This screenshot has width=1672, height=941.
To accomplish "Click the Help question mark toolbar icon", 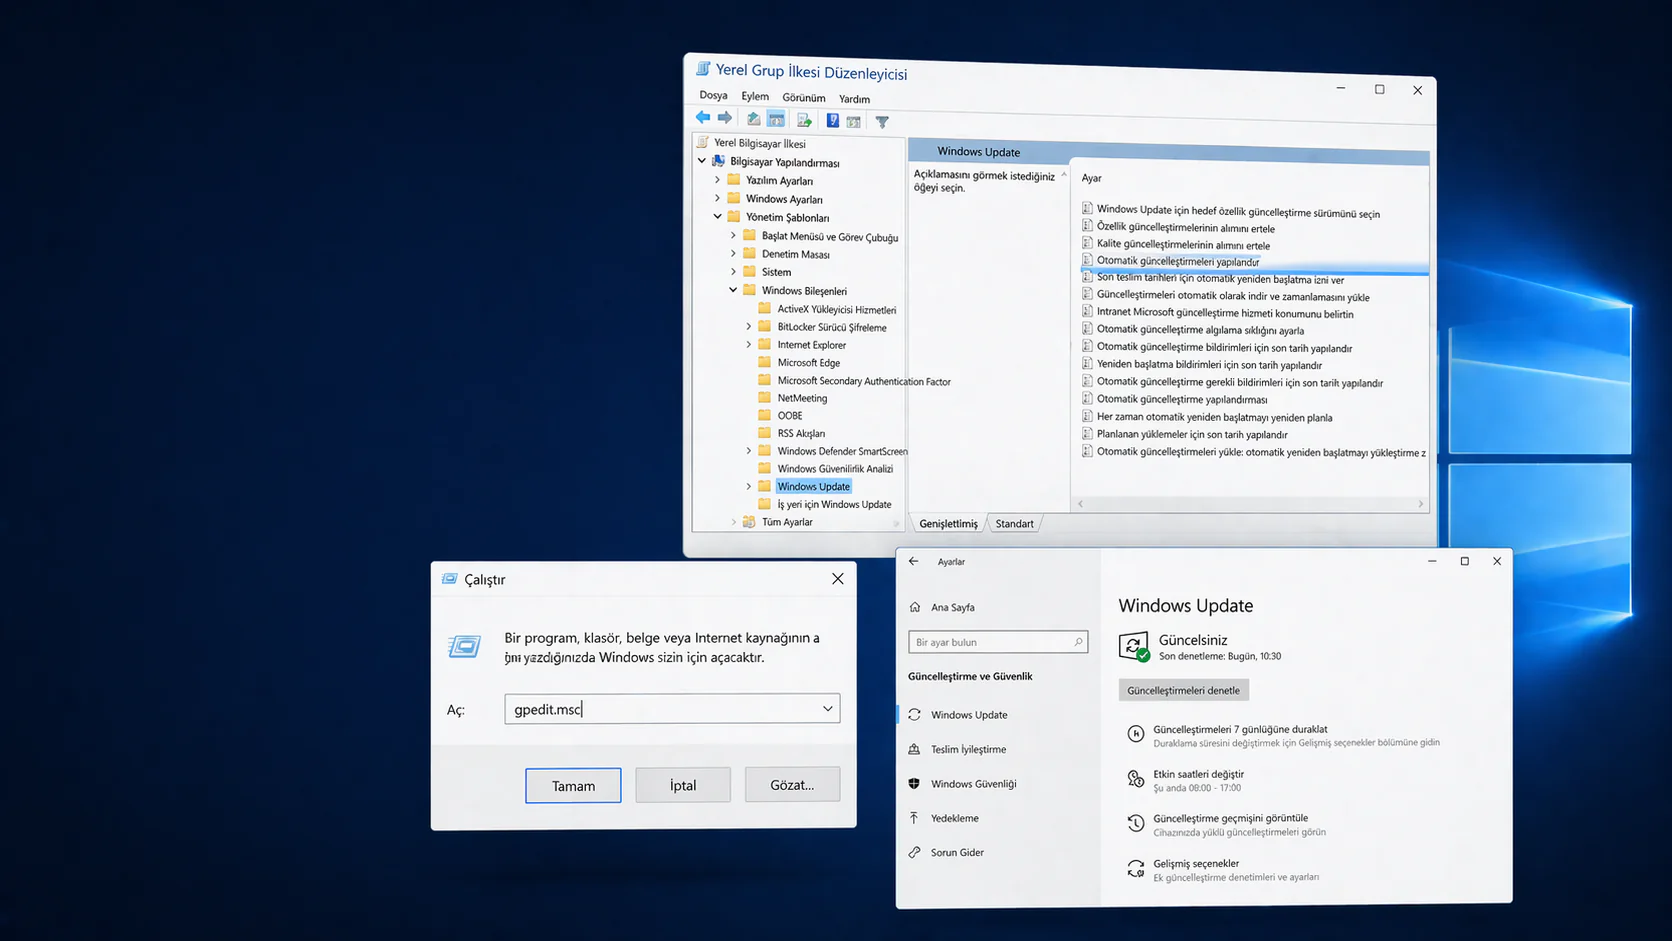I will (x=833, y=119).
